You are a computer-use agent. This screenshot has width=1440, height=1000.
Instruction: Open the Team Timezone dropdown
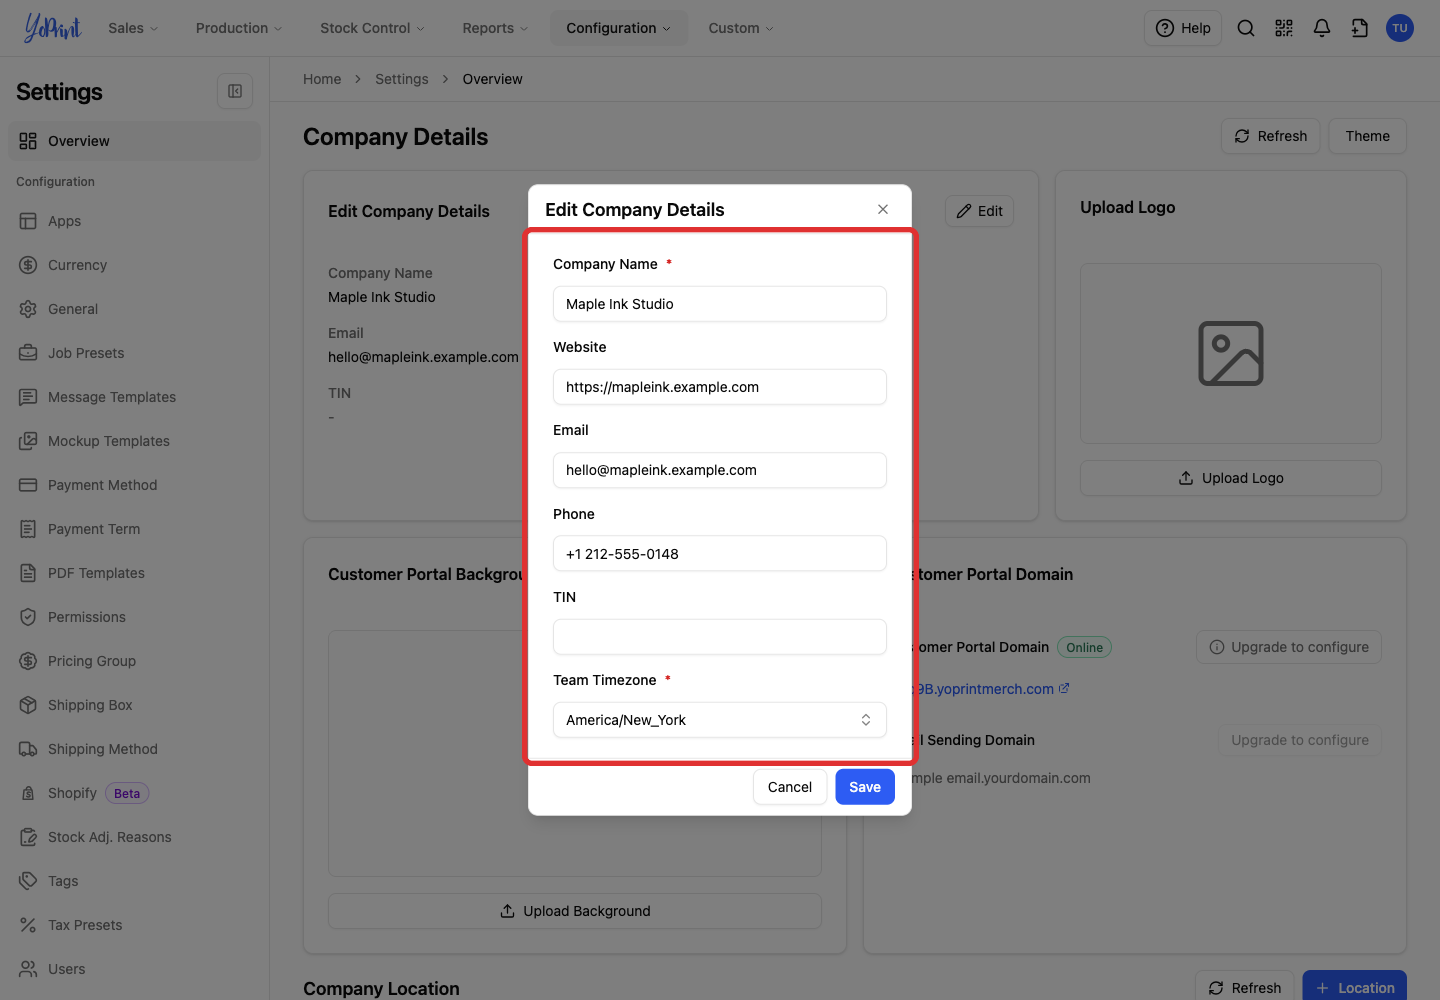(720, 720)
